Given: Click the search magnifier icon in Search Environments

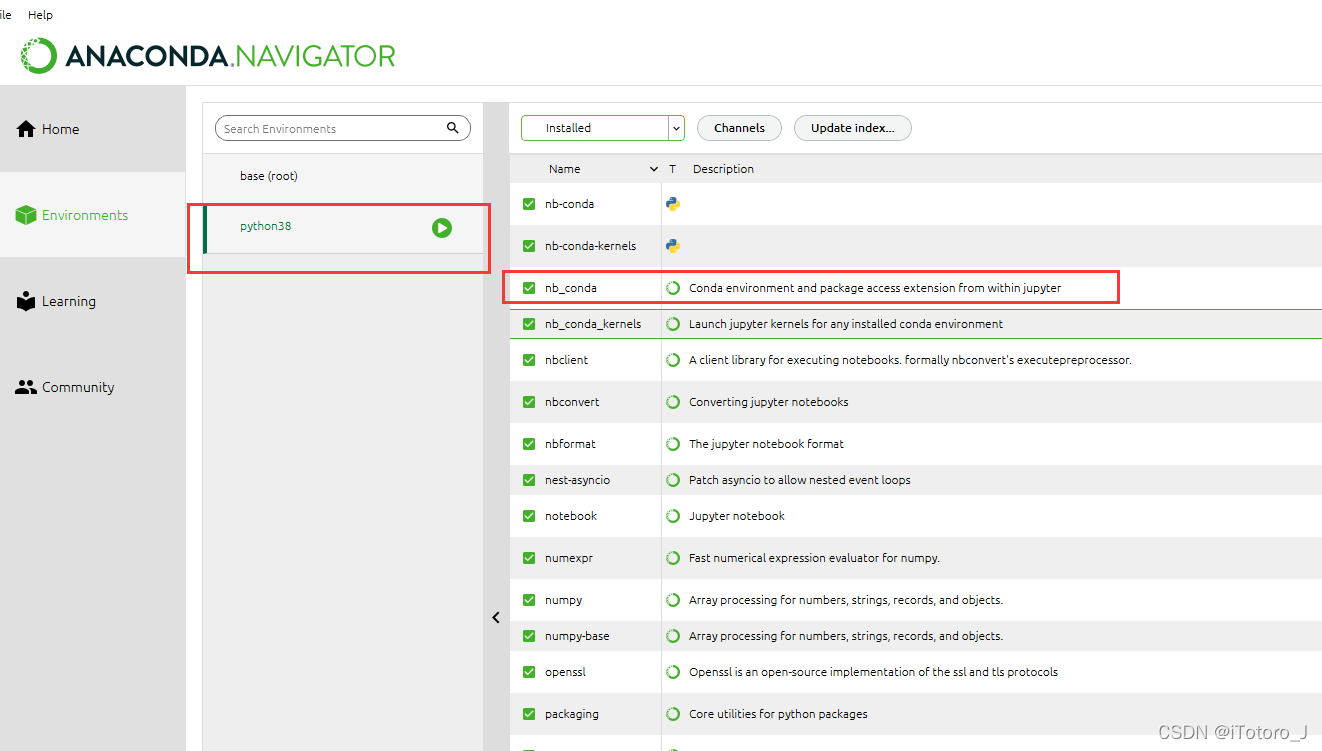Looking at the screenshot, I should (x=453, y=128).
